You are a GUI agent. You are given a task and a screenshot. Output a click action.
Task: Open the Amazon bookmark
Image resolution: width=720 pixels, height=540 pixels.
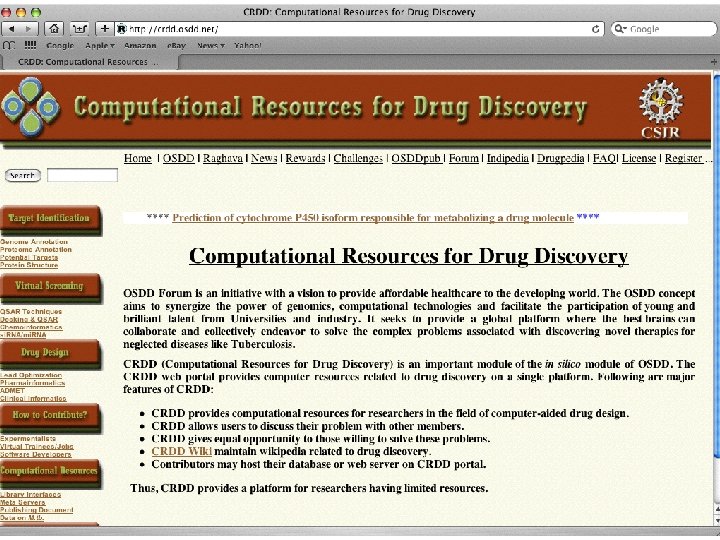tap(140, 45)
